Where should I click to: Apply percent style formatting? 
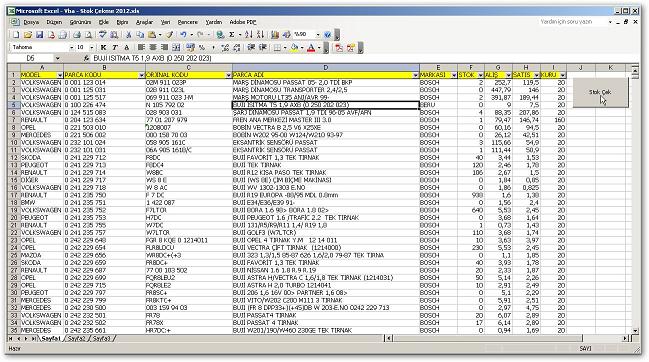202,48
